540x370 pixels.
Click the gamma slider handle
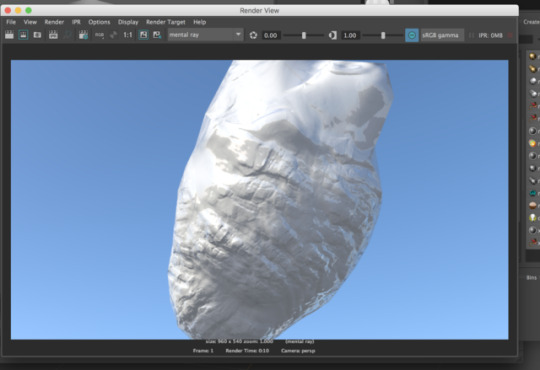(x=383, y=35)
